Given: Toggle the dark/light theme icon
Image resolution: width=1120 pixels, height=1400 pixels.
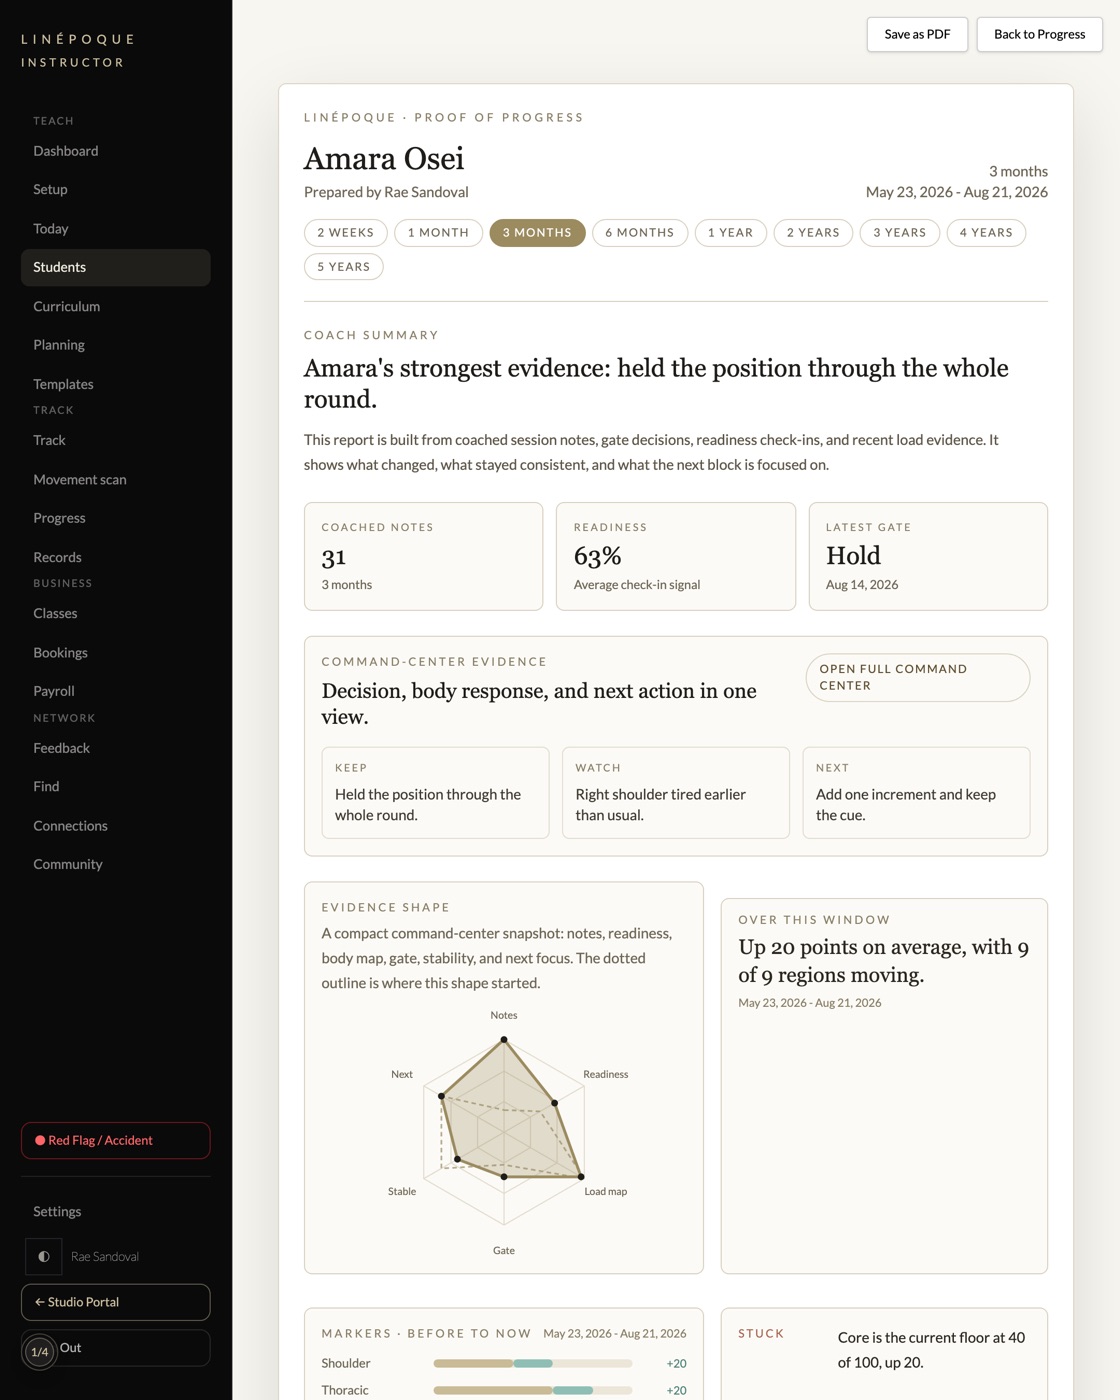Looking at the screenshot, I should coord(44,1257).
